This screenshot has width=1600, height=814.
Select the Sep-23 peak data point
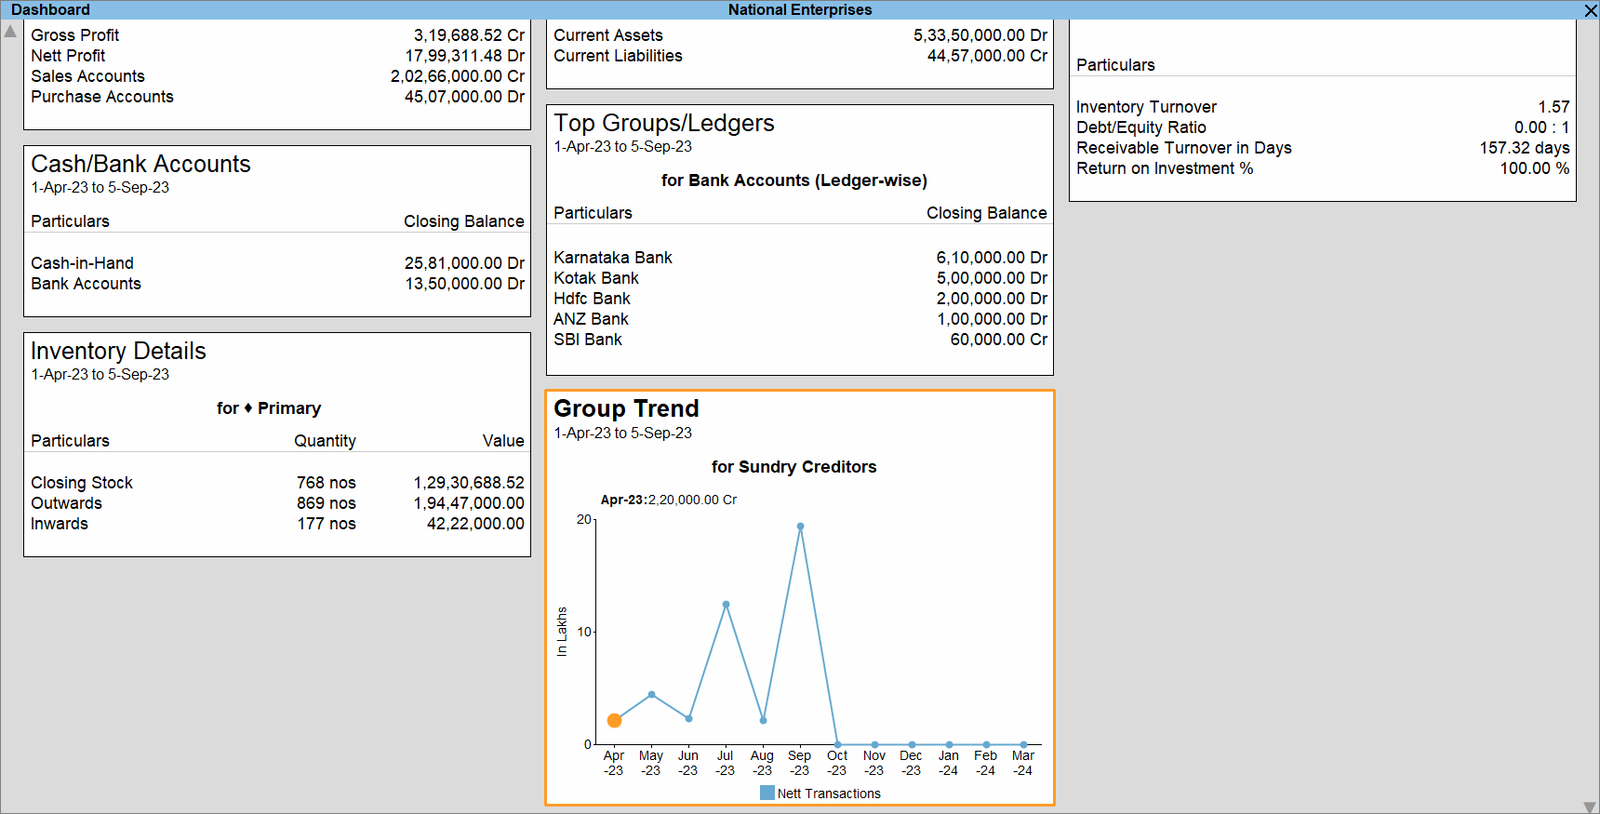coord(800,526)
